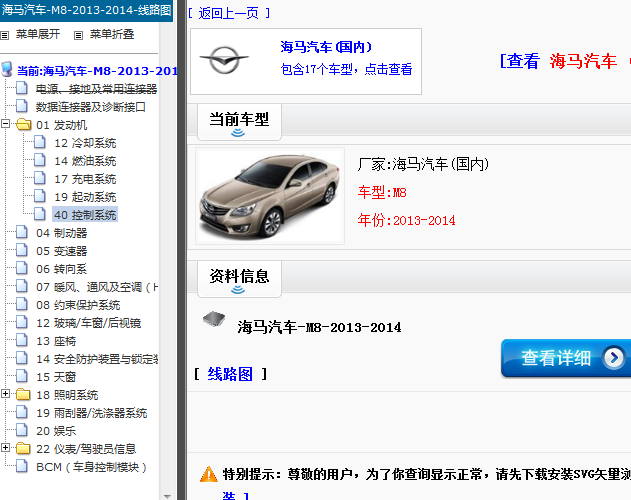Click the page icon of 13 座椅
The height and width of the screenshot is (500, 631).
coord(22,341)
